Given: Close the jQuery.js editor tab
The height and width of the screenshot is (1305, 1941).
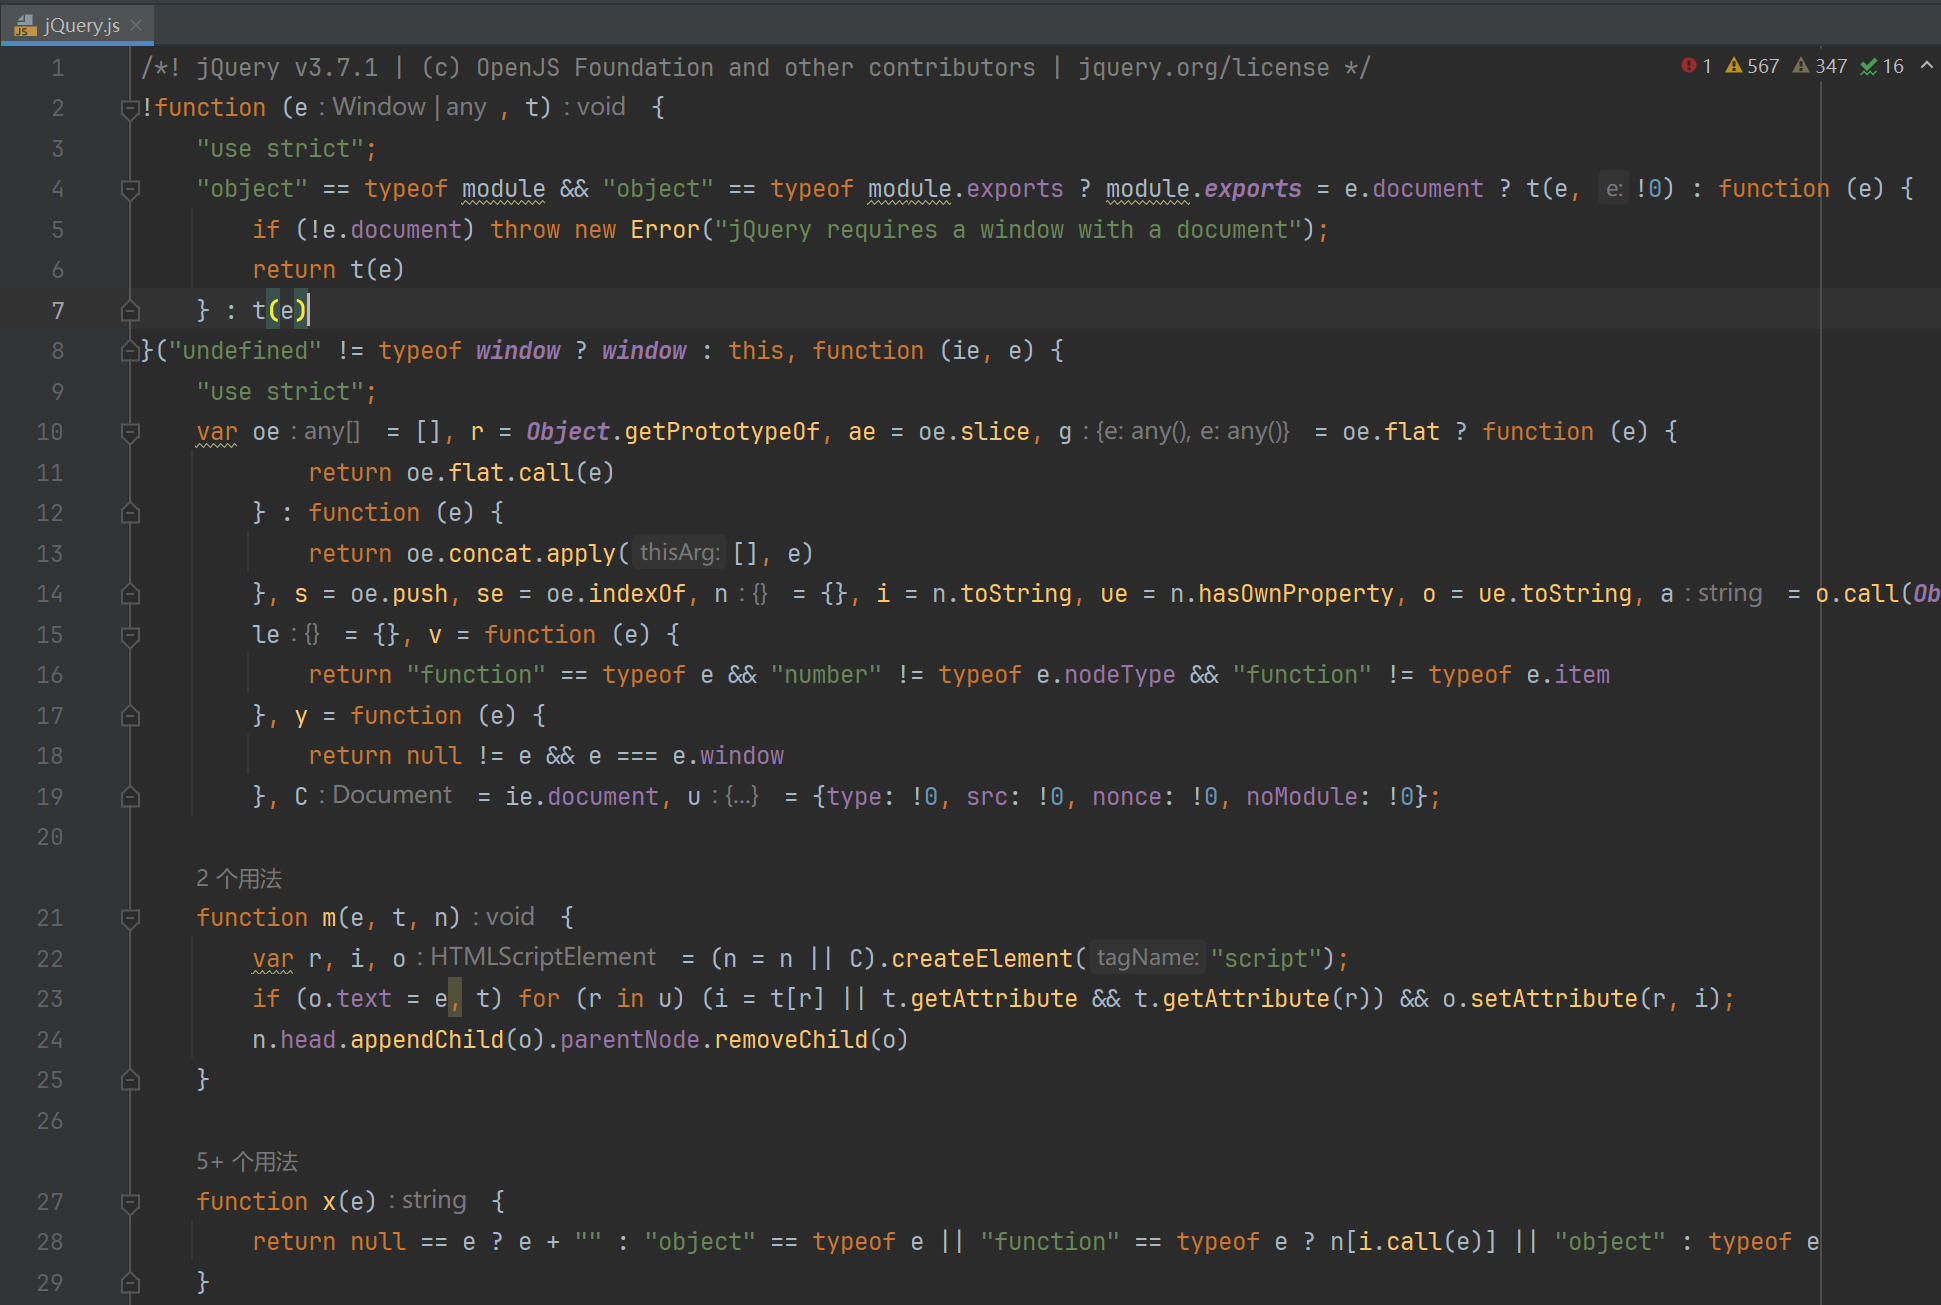Looking at the screenshot, I should (137, 25).
